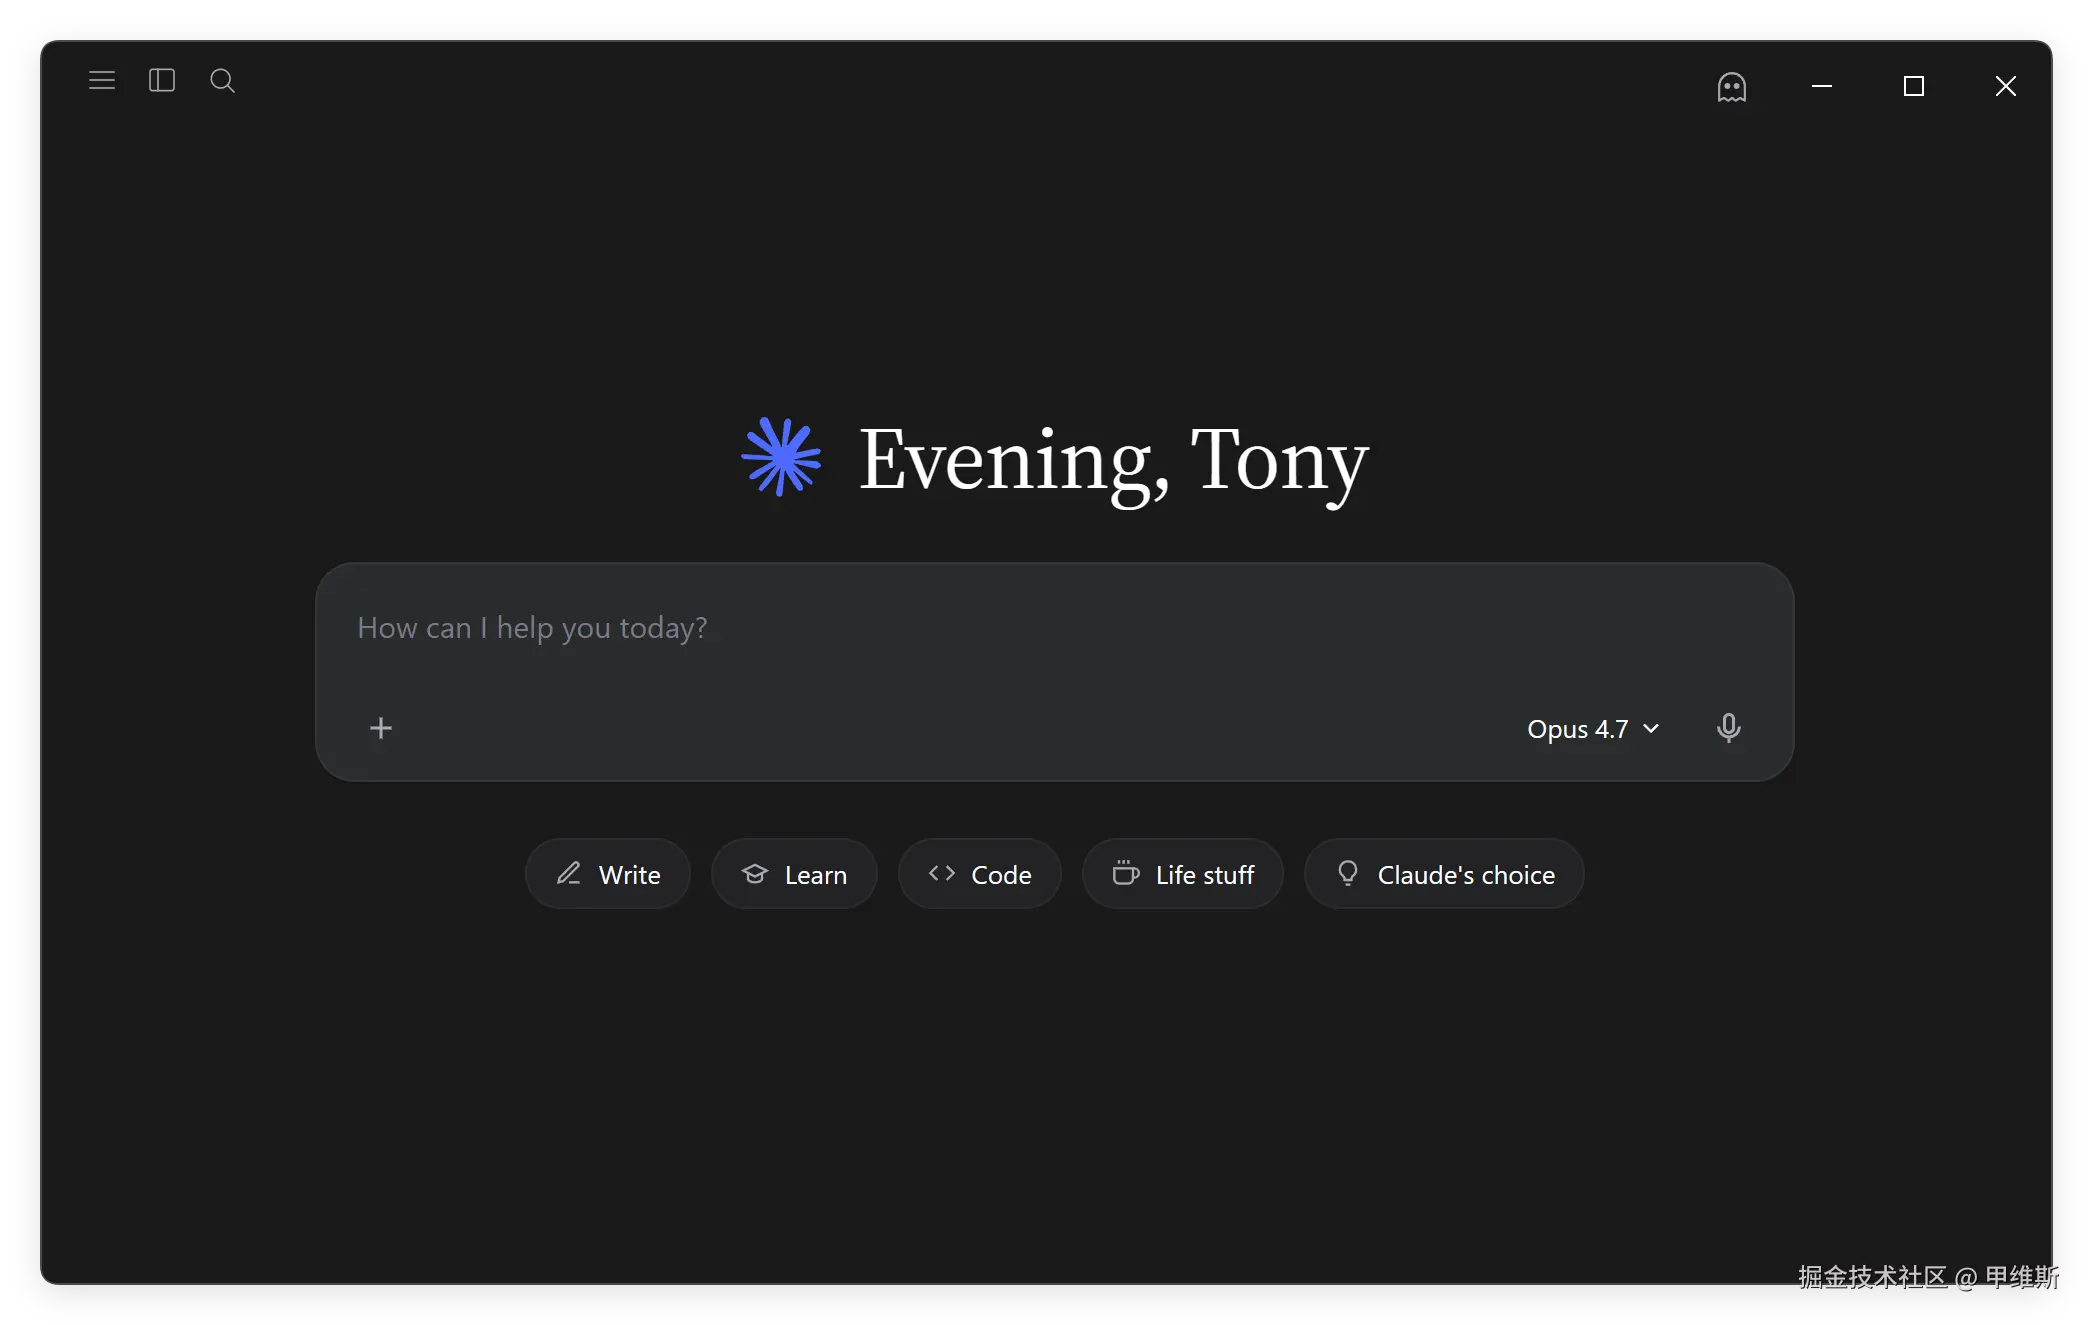Image resolution: width=2093 pixels, height=1325 pixels.
Task: Toggle the sidebar panel icon
Action: [162, 80]
